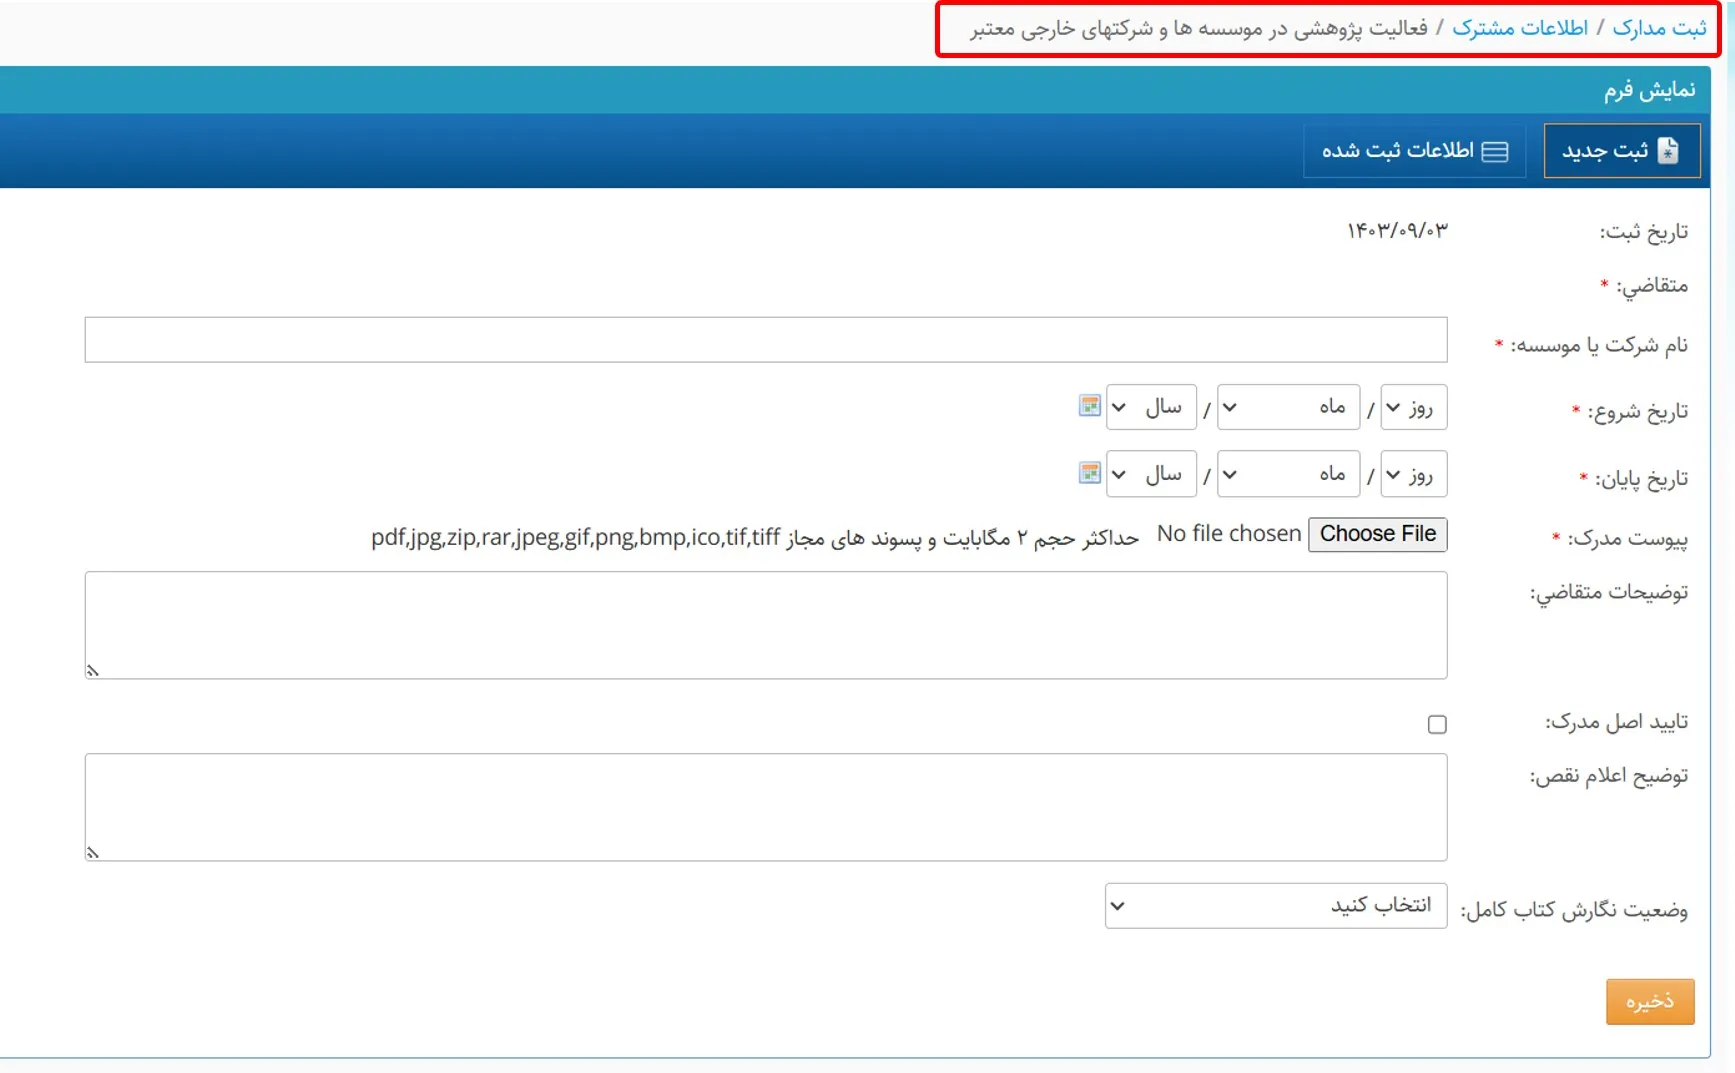Expand وضعیت نگارش کتاب کامل dropdown
This screenshot has width=1735, height=1073.
tap(1276, 906)
